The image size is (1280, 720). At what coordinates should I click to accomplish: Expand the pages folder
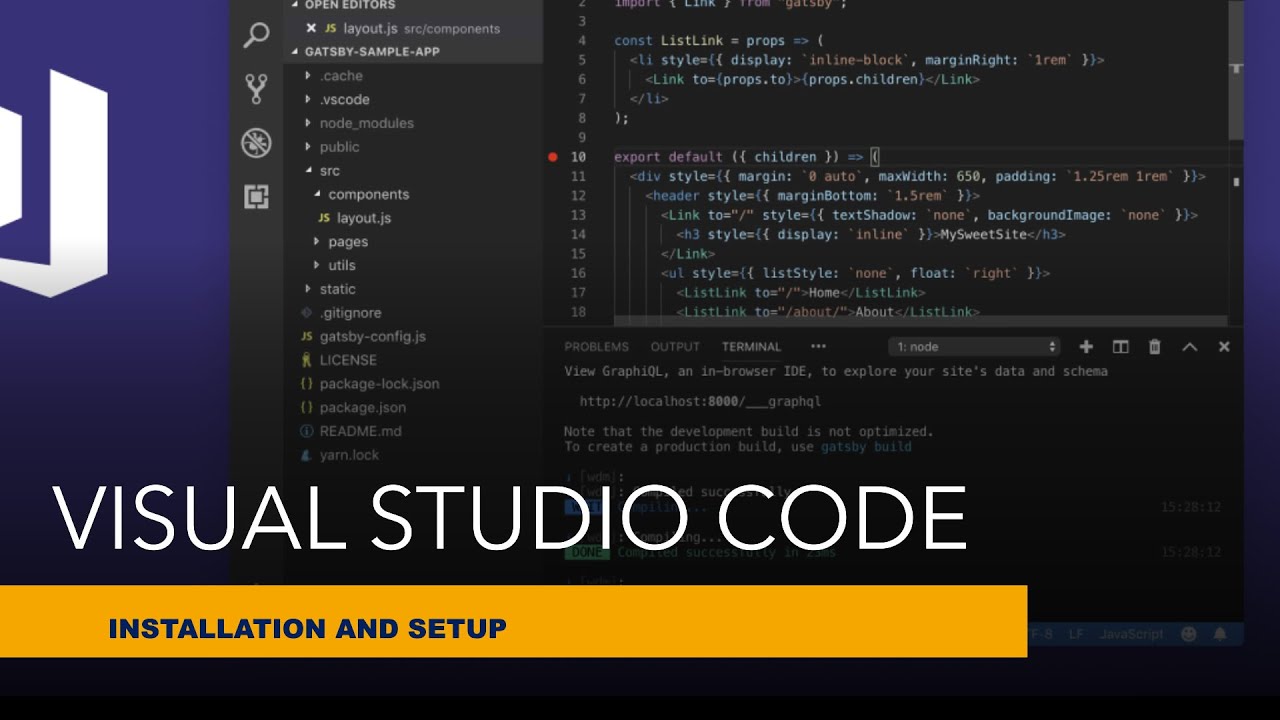(x=317, y=242)
